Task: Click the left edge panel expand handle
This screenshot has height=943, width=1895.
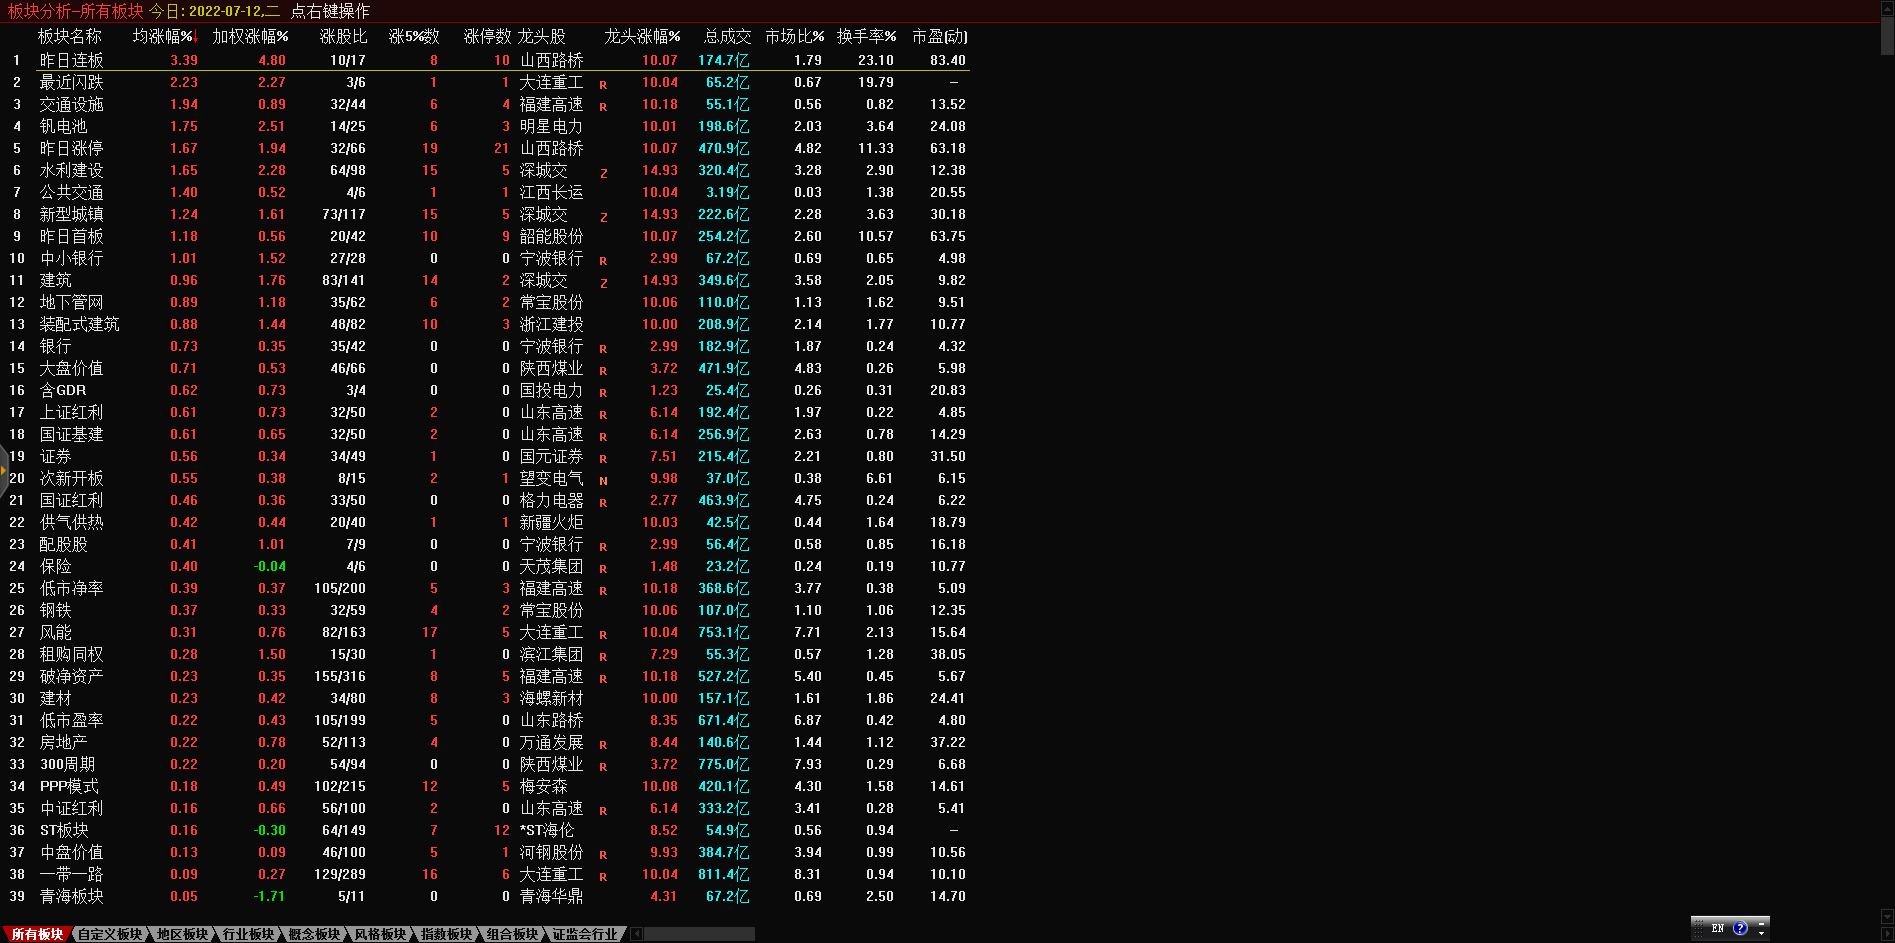Action: (x=4, y=470)
